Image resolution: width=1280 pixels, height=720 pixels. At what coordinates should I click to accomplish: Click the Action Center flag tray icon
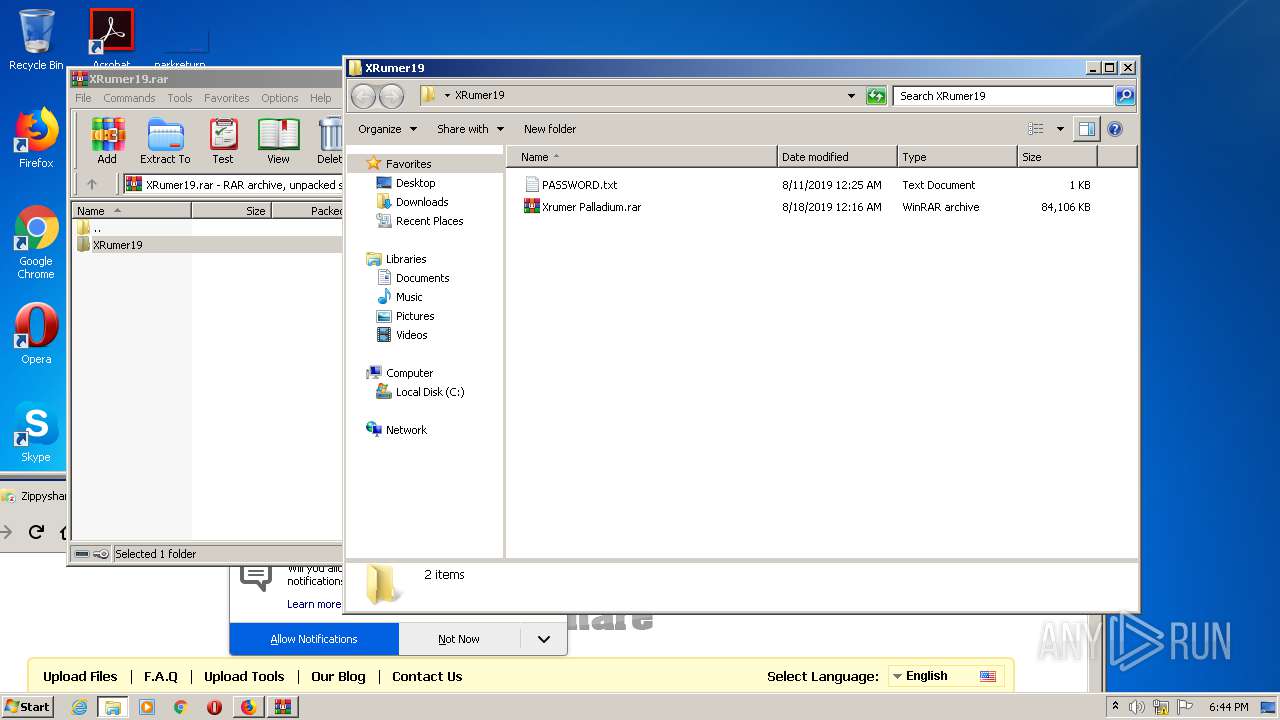pyautogui.click(x=1185, y=707)
